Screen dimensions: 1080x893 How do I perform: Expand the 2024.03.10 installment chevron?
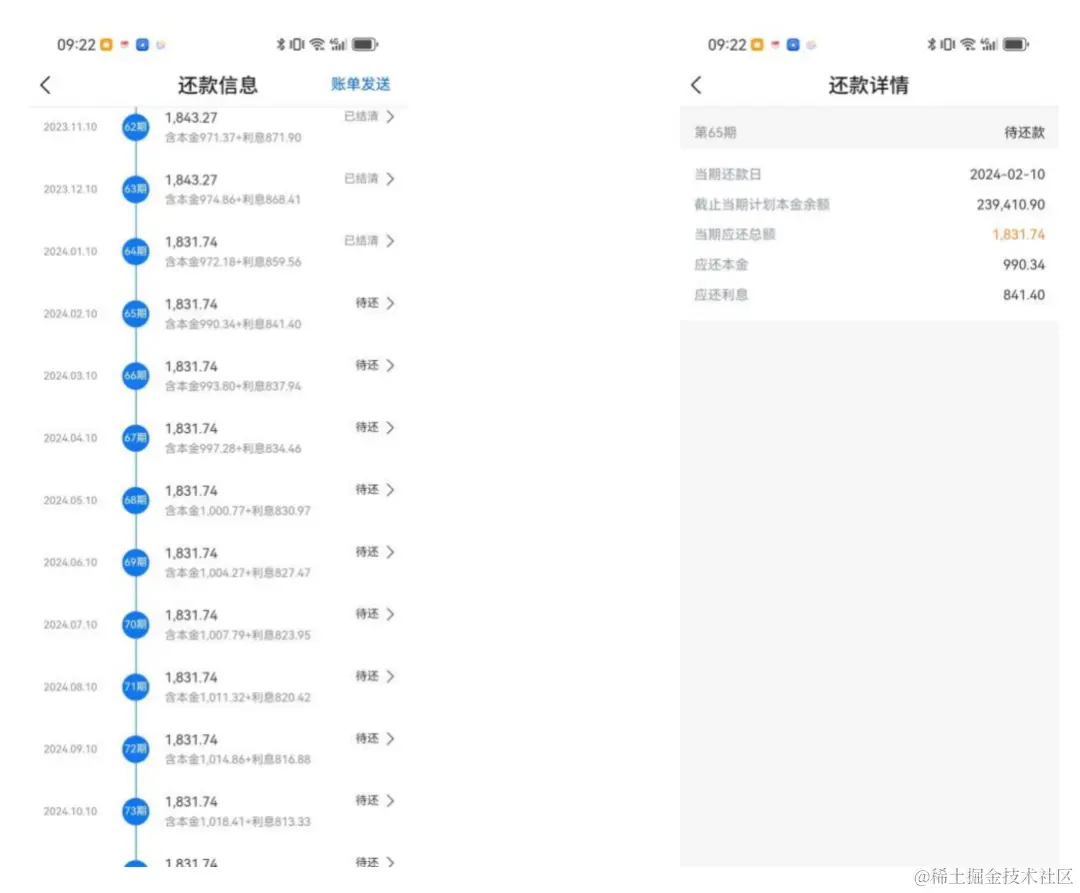[389, 365]
